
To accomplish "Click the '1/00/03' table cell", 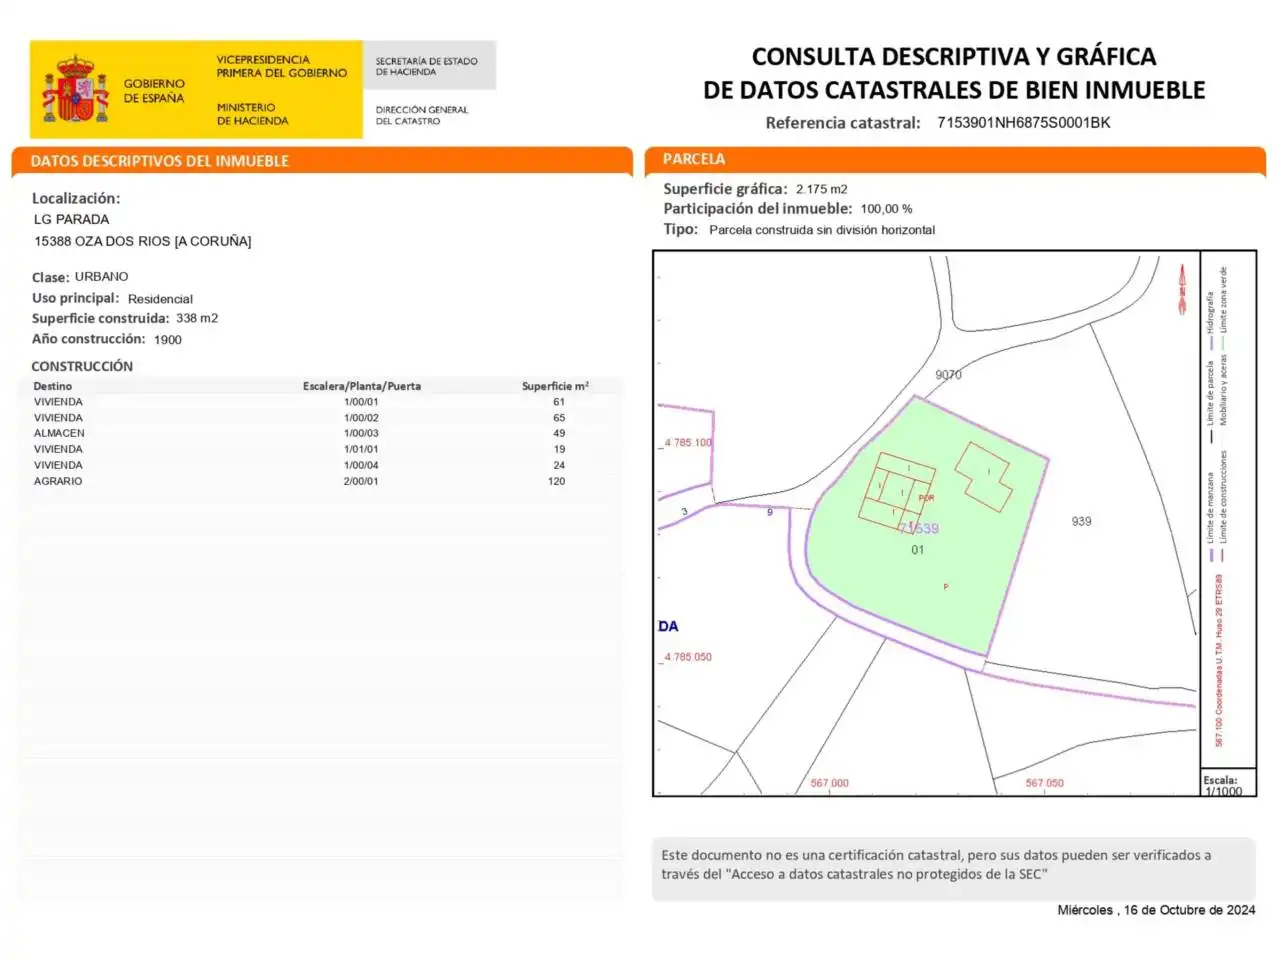I will pos(361,433).
